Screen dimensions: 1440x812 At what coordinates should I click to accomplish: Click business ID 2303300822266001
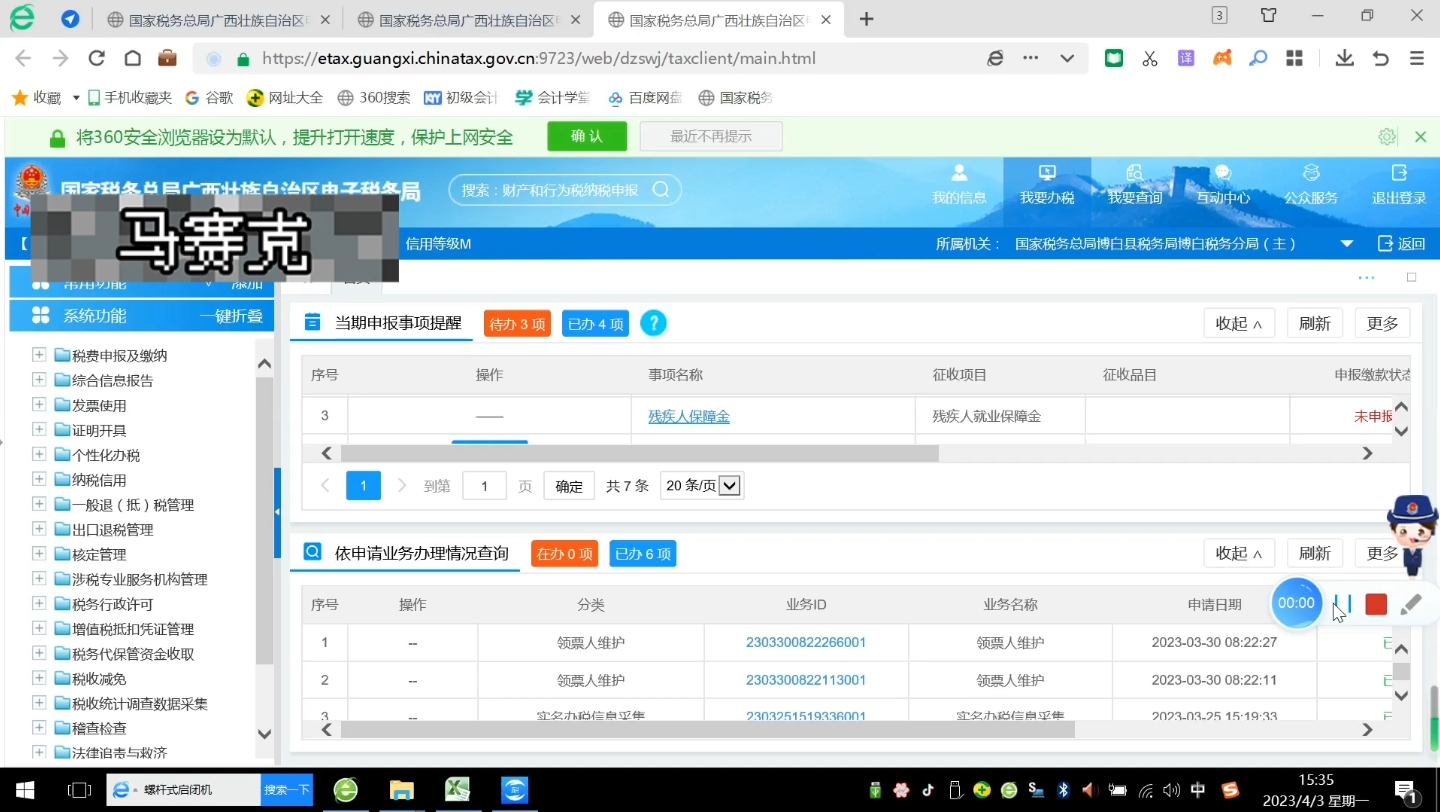click(x=805, y=642)
